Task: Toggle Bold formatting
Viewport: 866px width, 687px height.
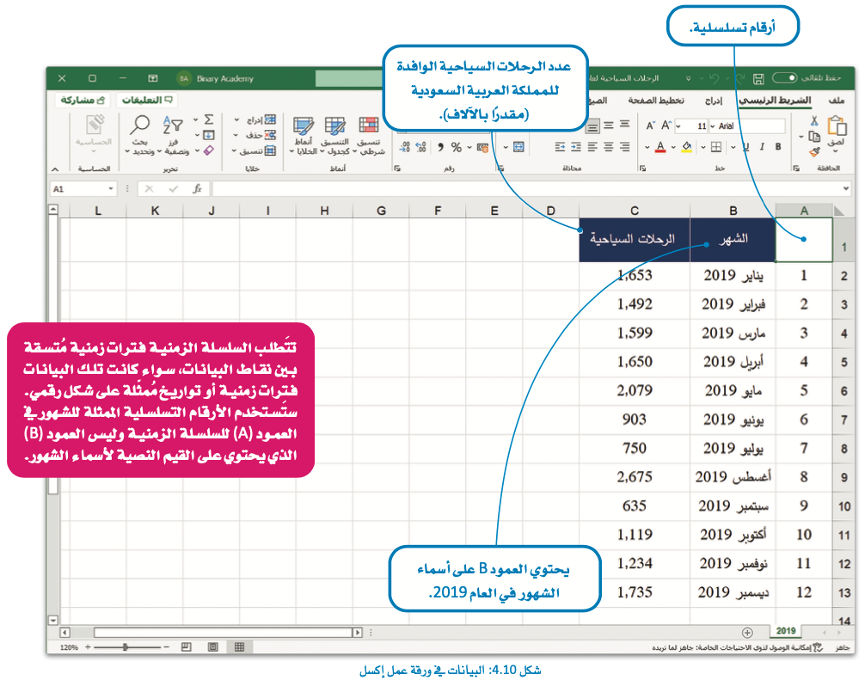Action: (x=778, y=147)
